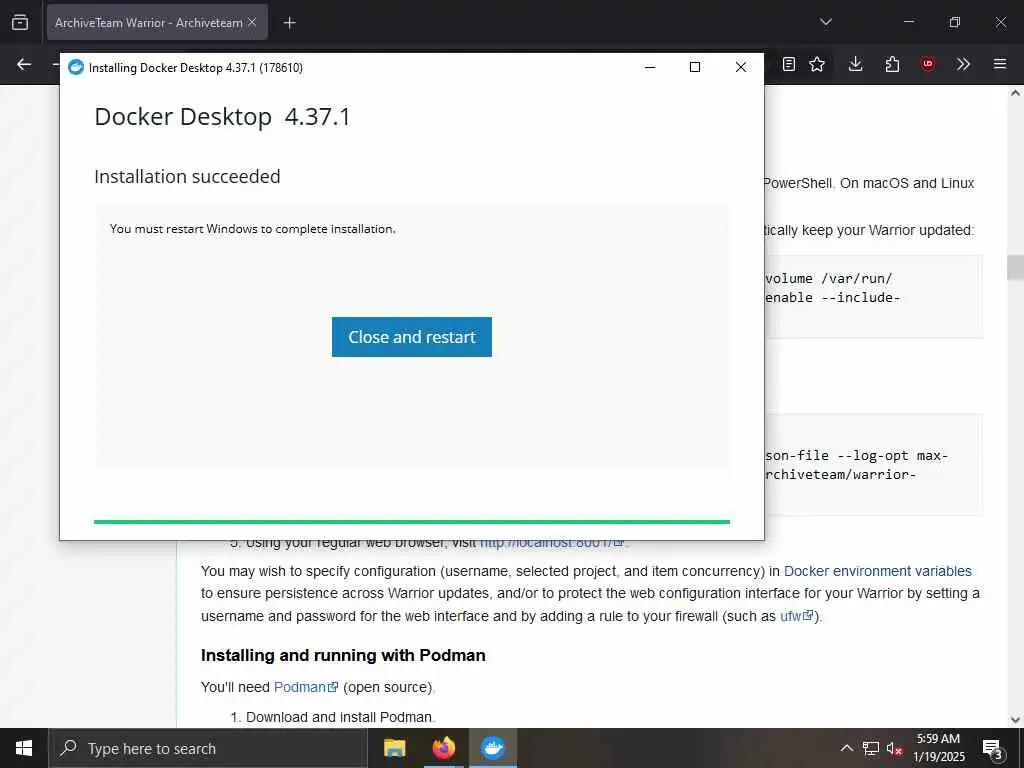Show hidden system tray icons

(x=846, y=748)
